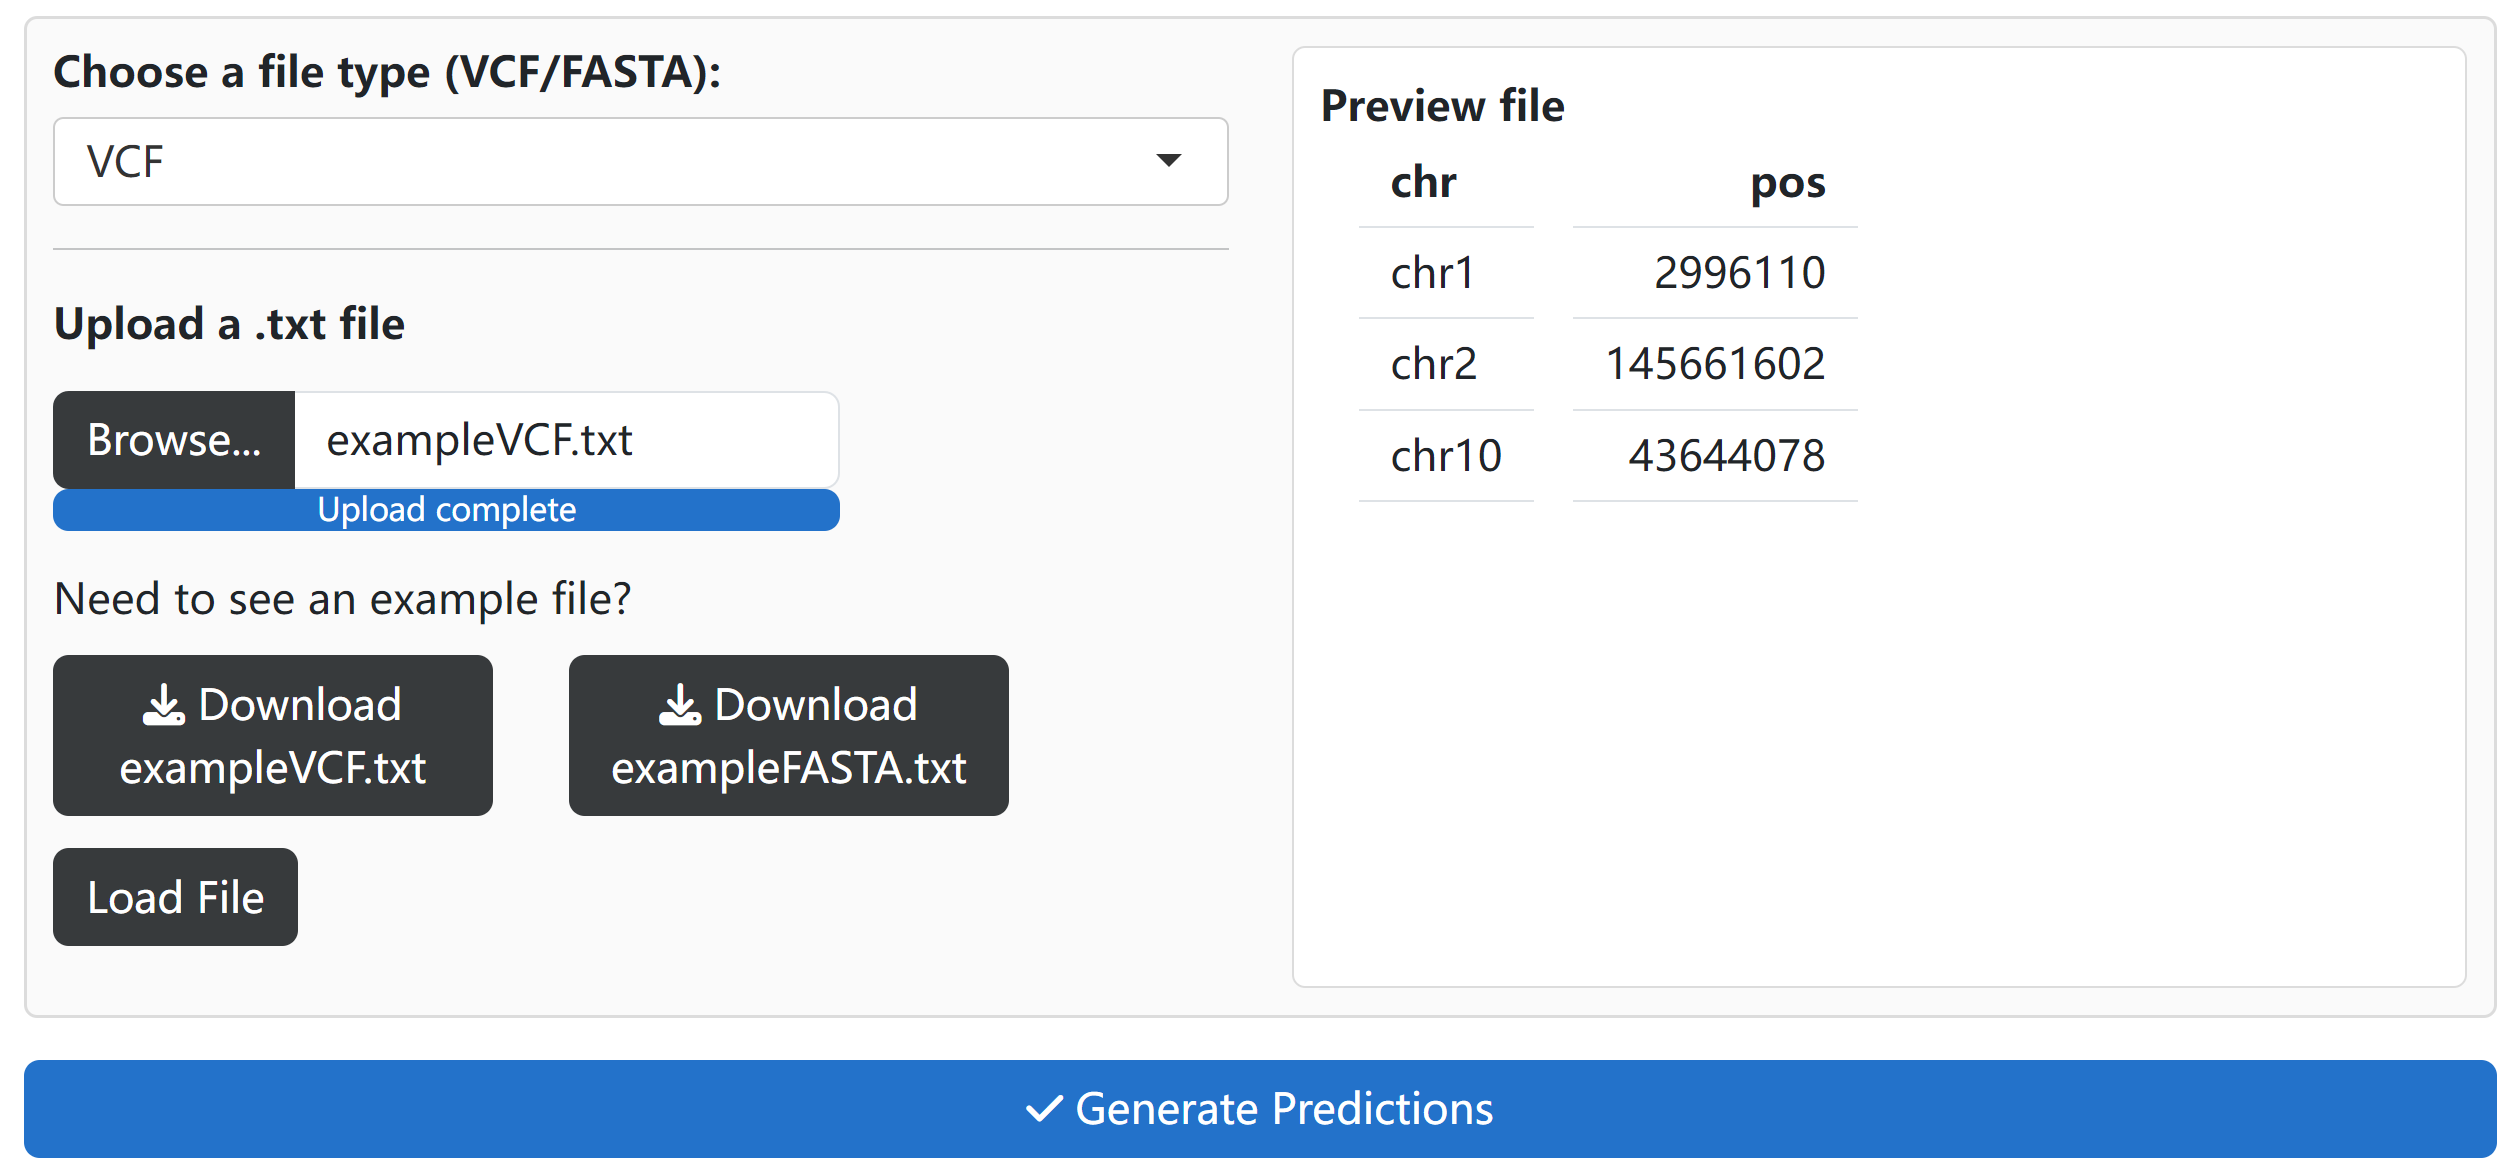
Task: Click the chr column header
Action: click(1423, 183)
